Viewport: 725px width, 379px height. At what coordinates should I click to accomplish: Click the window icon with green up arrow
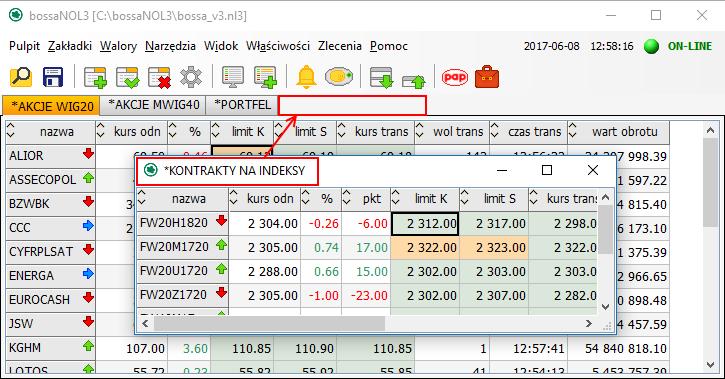coord(414,81)
